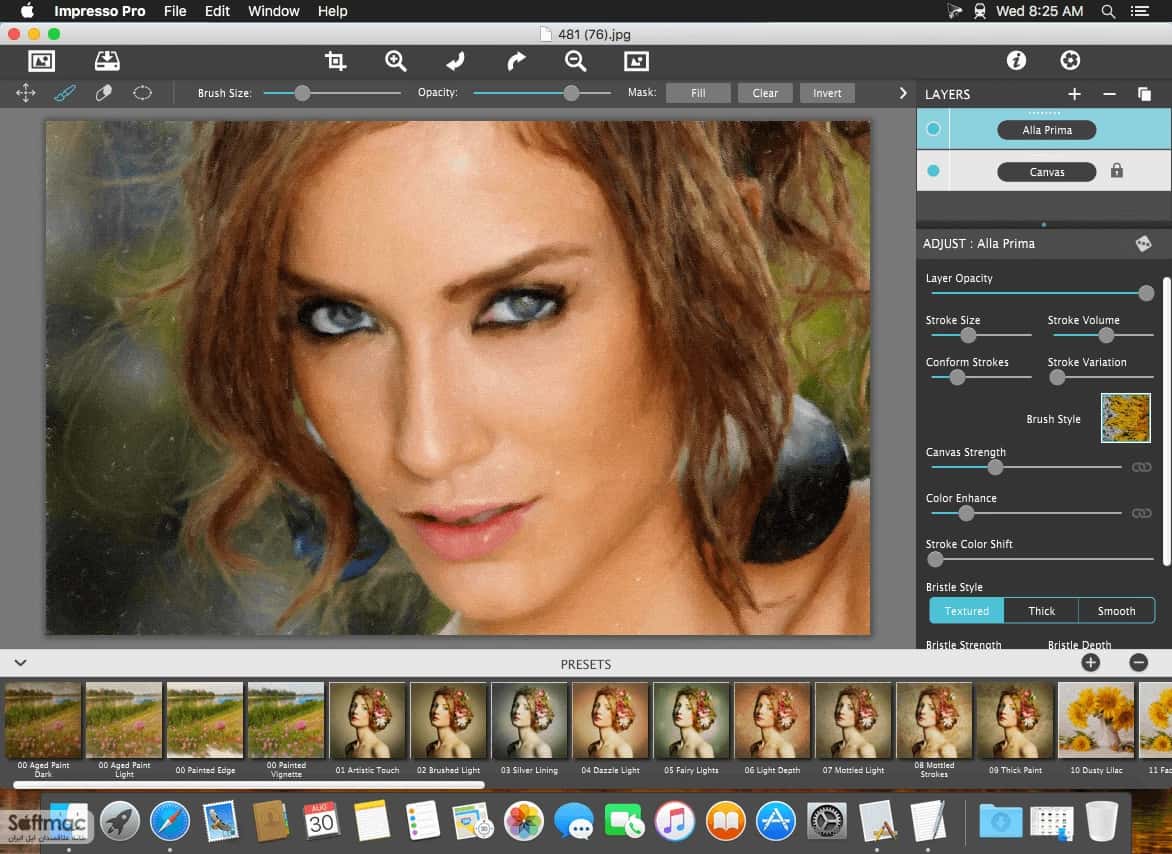Toggle visibility of Canvas layer

[933, 171]
